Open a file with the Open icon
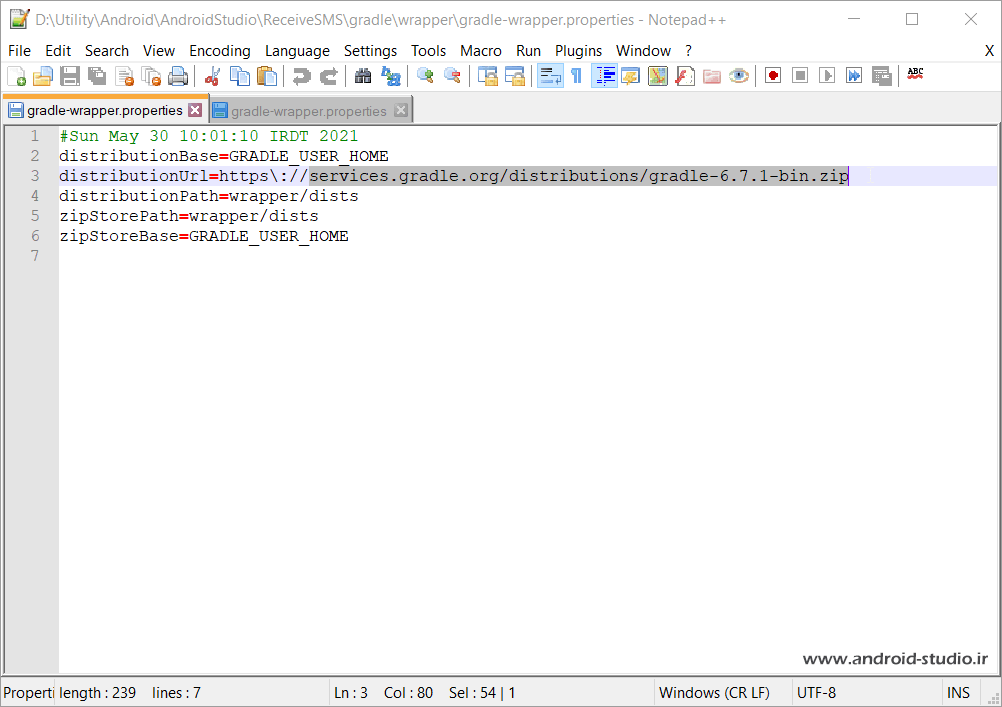The width and height of the screenshot is (1002, 707). (43, 75)
